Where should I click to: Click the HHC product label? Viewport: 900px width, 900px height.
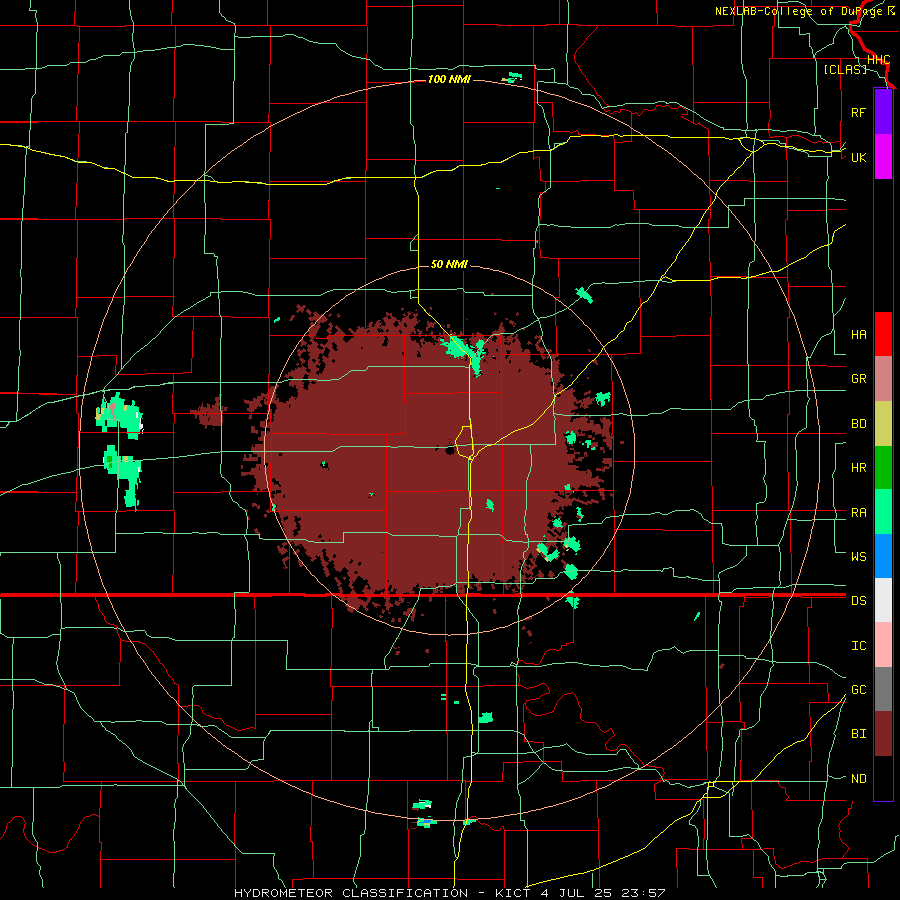[x=878, y=60]
